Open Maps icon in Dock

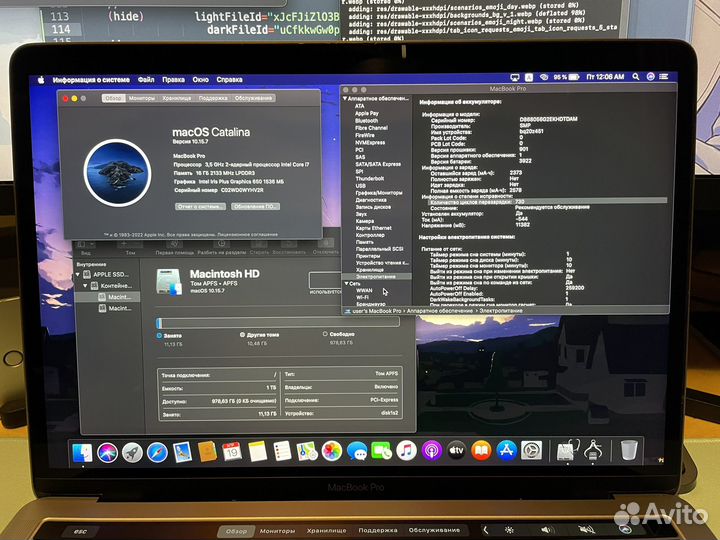tap(307, 451)
